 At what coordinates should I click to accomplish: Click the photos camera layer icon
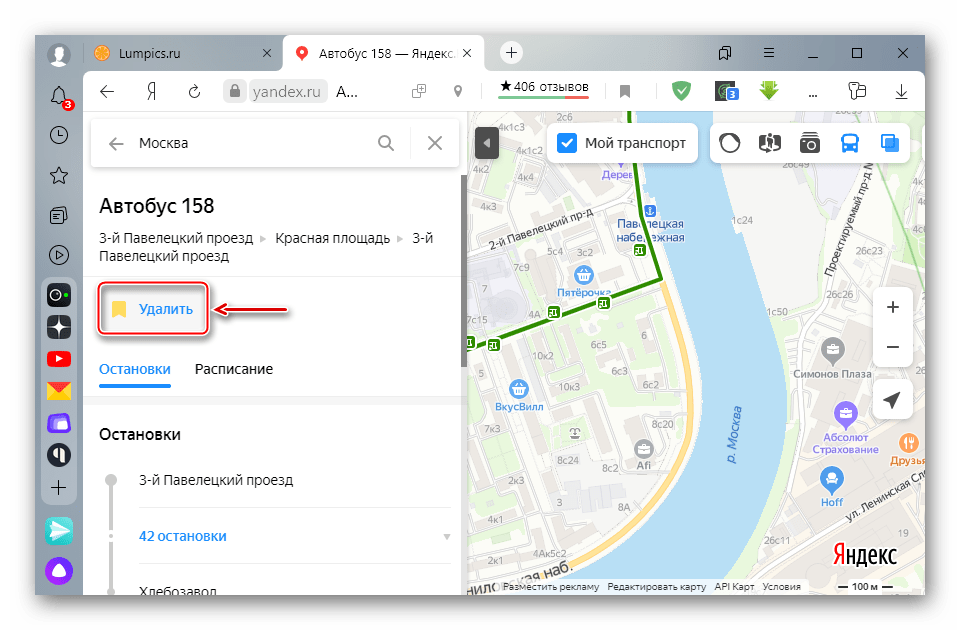coord(809,143)
